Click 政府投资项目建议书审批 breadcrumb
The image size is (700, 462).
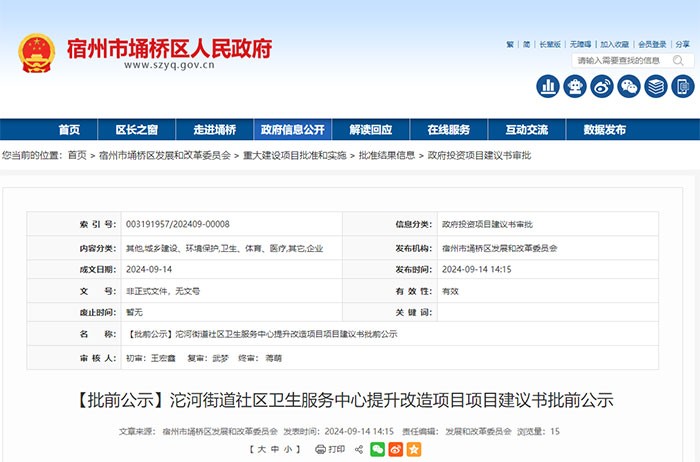(479, 155)
